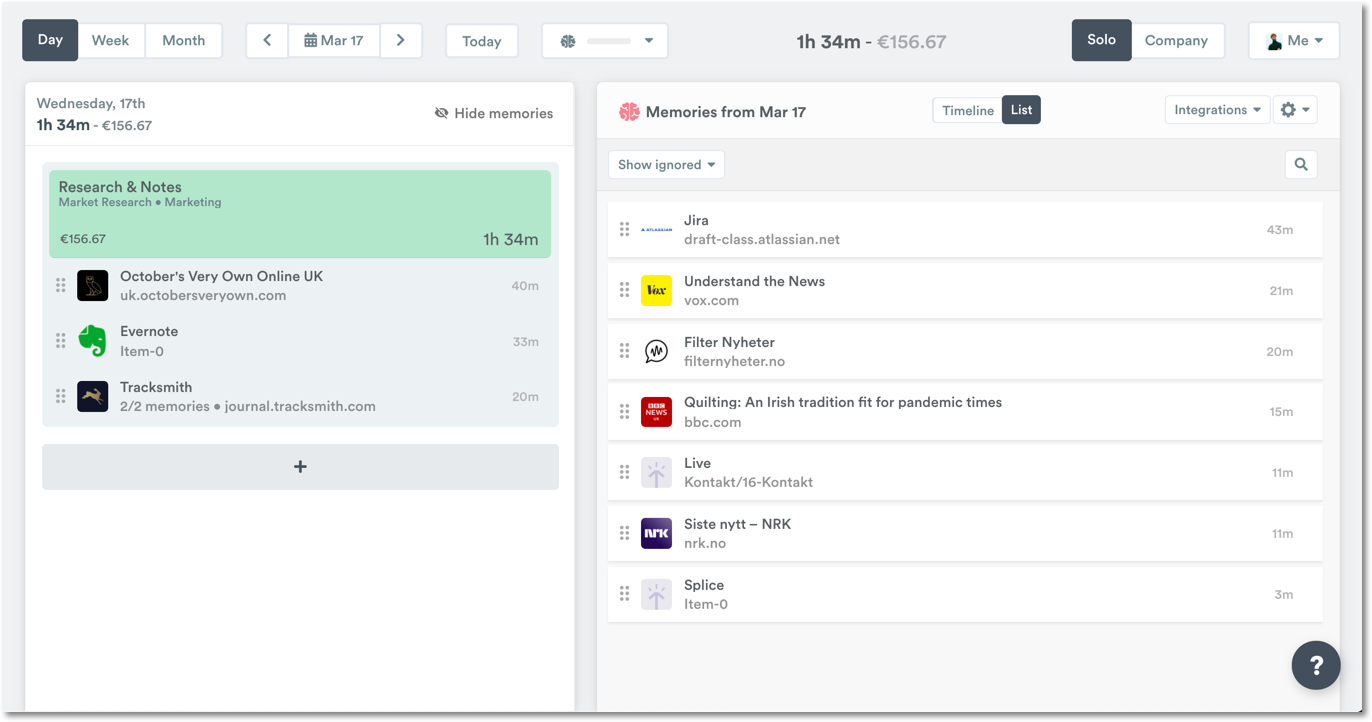
Task: Grab the drag handle on Jira row
Action: pyautogui.click(x=624, y=229)
